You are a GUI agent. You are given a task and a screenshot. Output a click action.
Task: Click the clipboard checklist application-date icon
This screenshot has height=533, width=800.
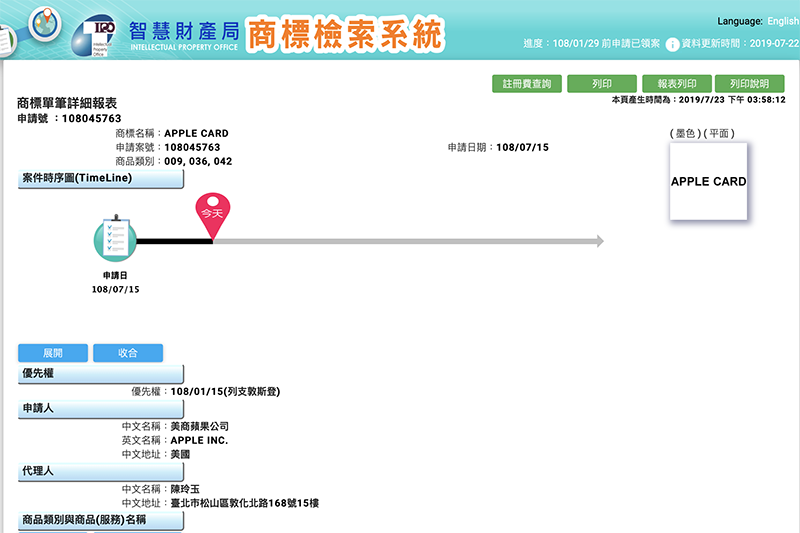(x=115, y=238)
